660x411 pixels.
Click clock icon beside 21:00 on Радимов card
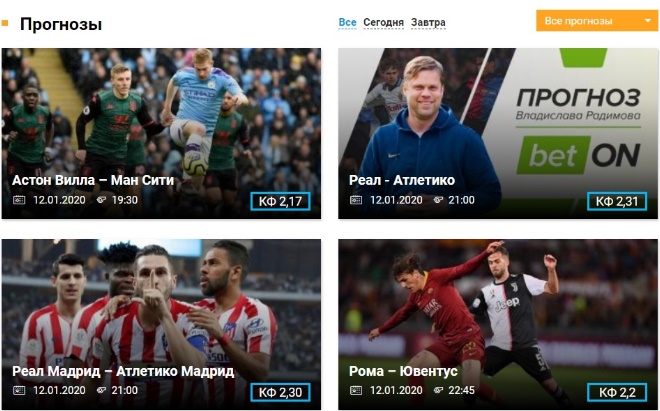(x=438, y=200)
